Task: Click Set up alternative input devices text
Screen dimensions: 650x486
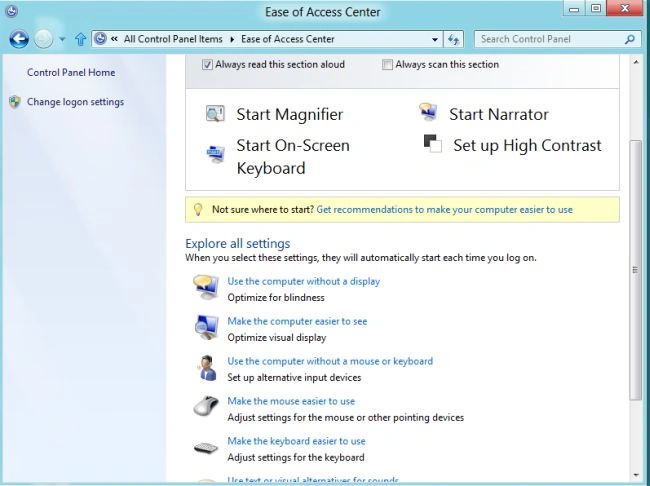Action: (294, 378)
